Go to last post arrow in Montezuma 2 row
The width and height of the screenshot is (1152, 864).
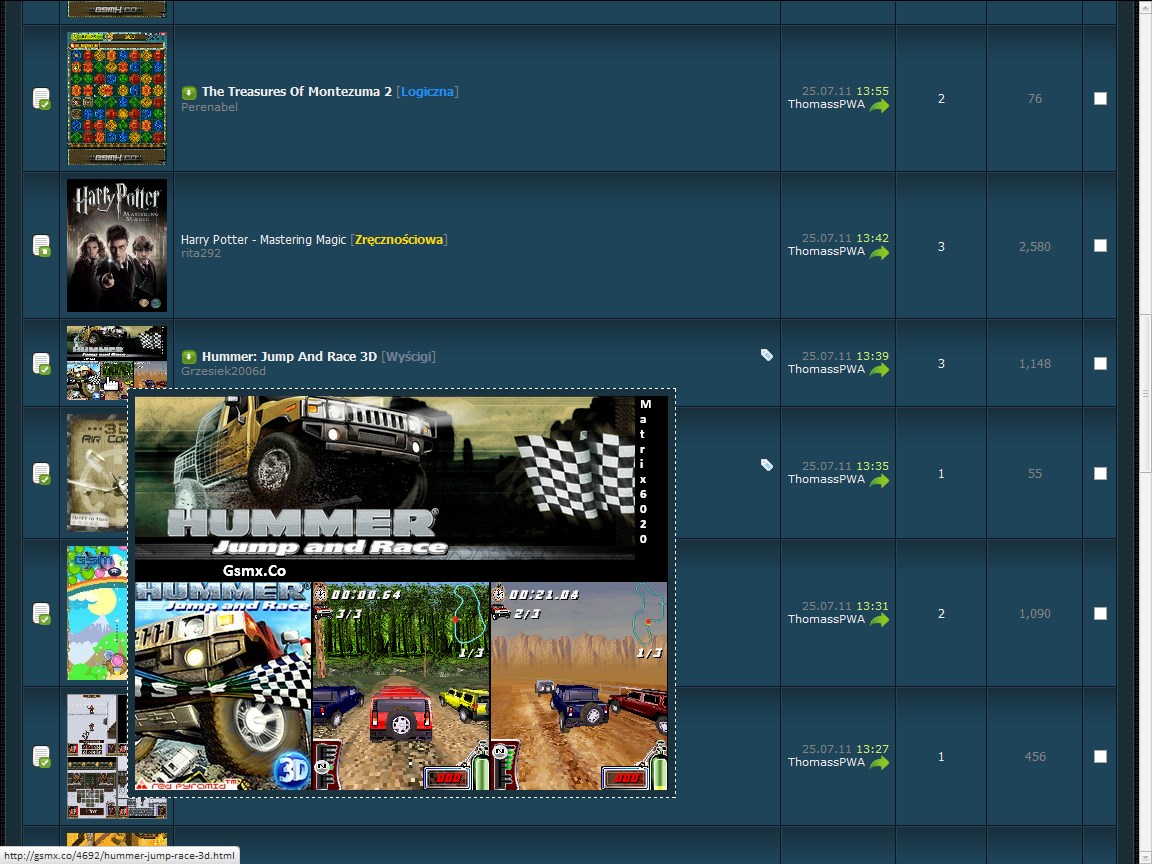(x=879, y=105)
